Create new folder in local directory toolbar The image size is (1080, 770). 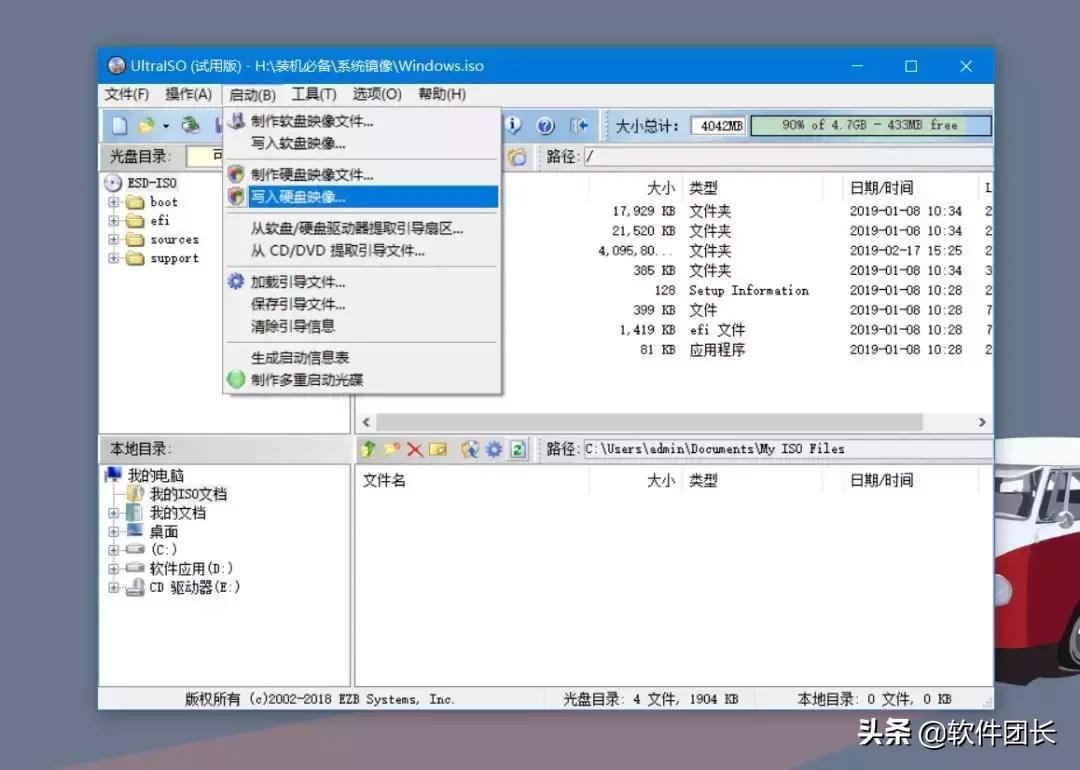point(391,449)
